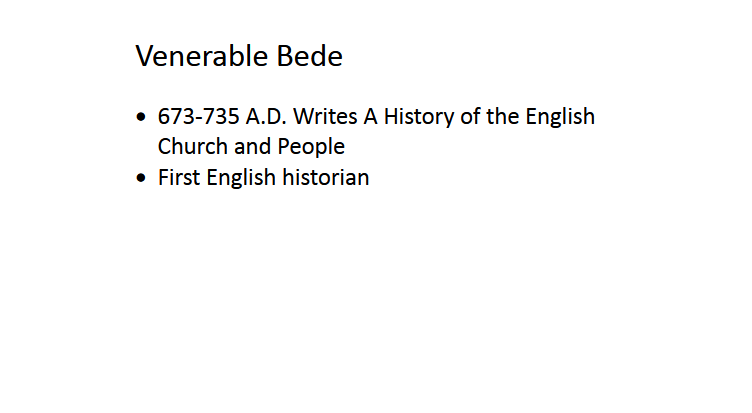Image resolution: width=752 pixels, height=413 pixels.
Task: Click "and" between Church and People
Action: coord(252,147)
